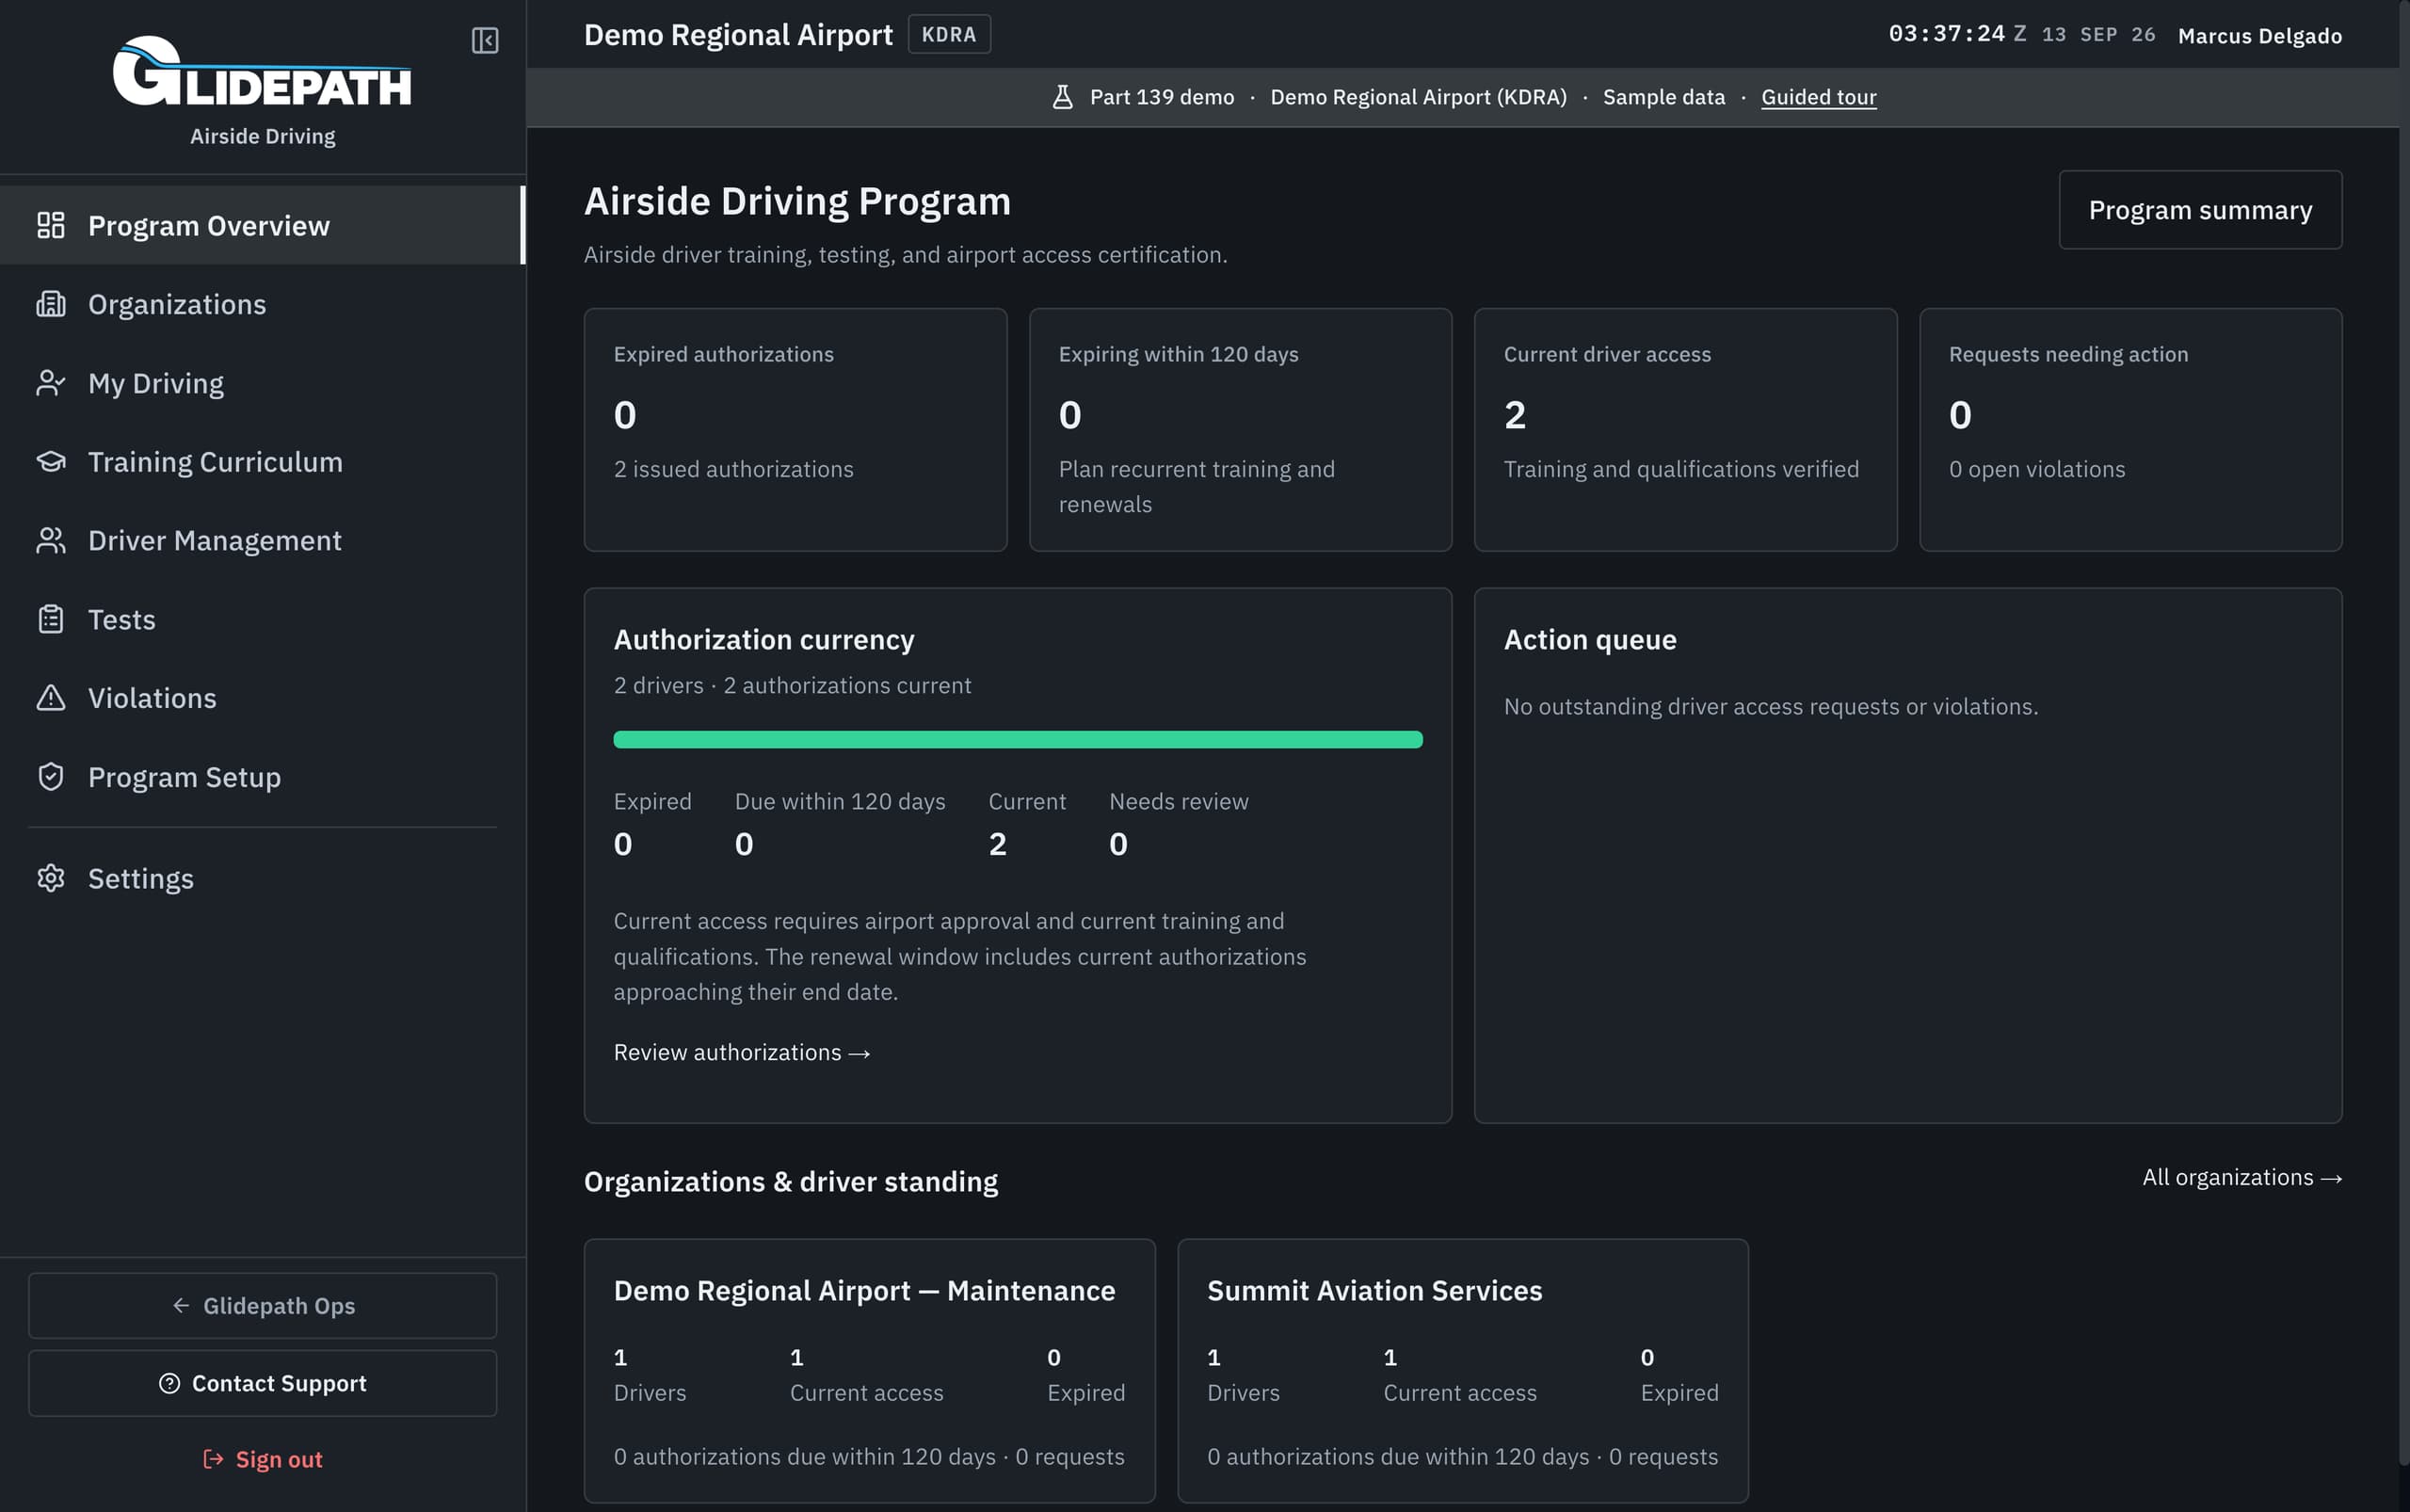Click the Settings gear icon

[x=51, y=878]
